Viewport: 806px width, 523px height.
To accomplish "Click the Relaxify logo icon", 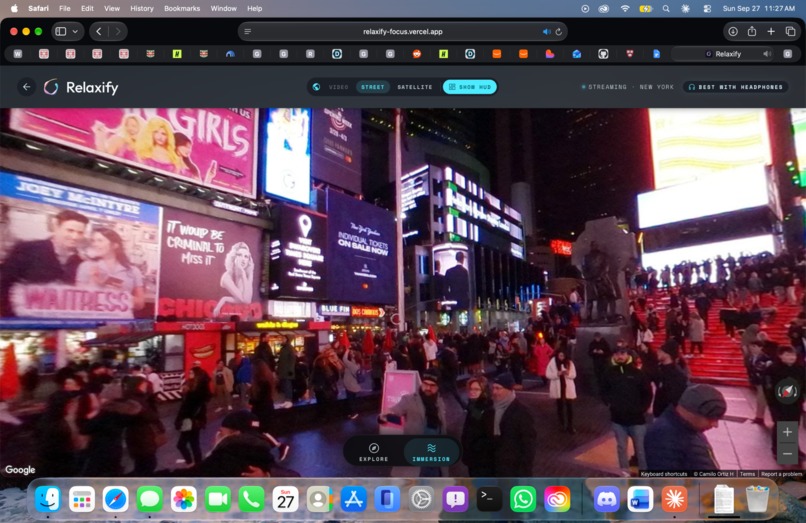I will coord(51,87).
